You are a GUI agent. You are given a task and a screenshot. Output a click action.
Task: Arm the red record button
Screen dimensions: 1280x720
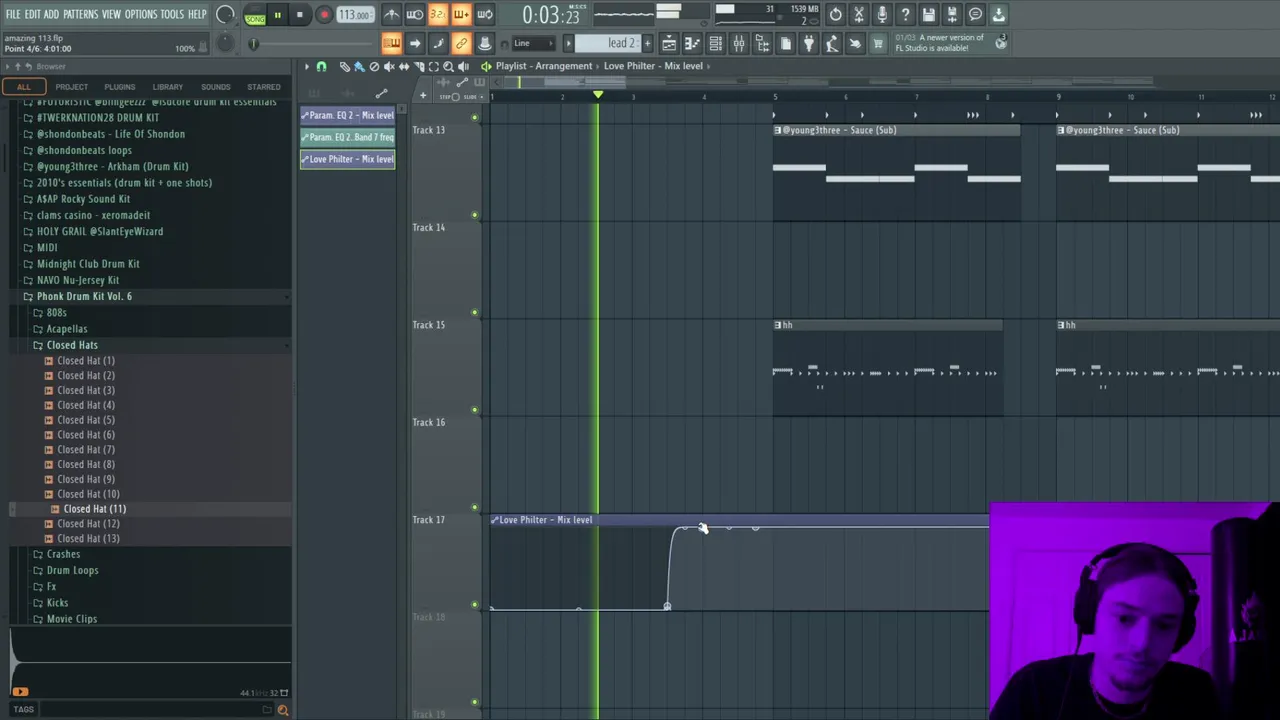pos(324,15)
